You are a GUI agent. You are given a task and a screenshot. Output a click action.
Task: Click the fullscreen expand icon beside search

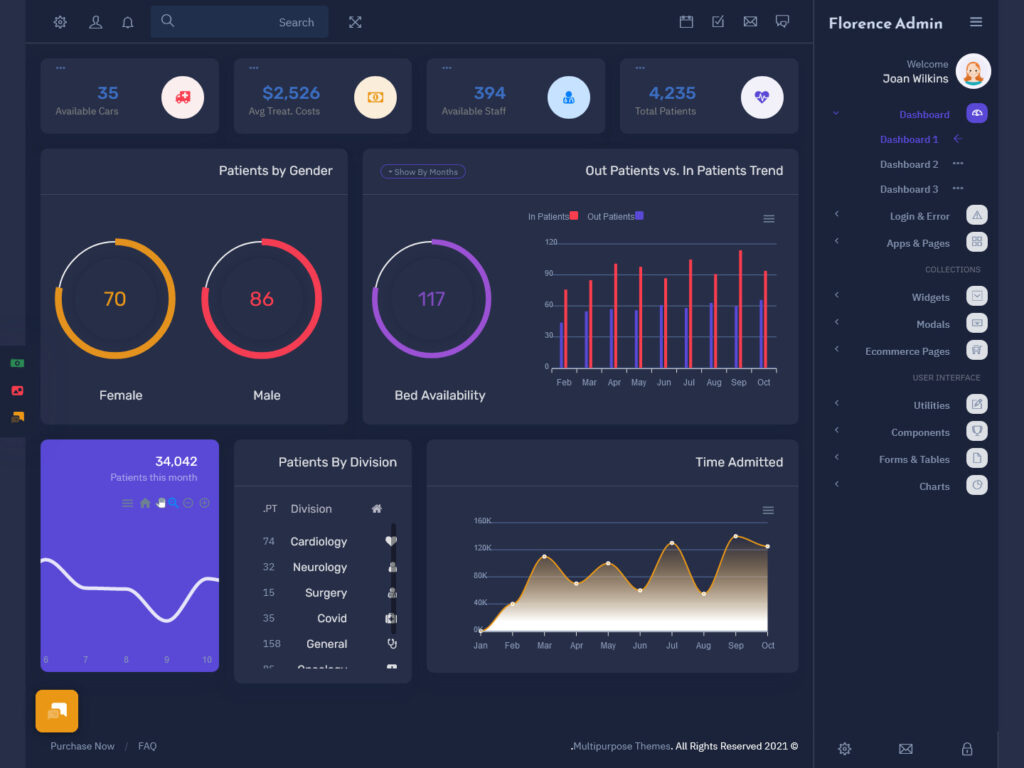point(355,21)
